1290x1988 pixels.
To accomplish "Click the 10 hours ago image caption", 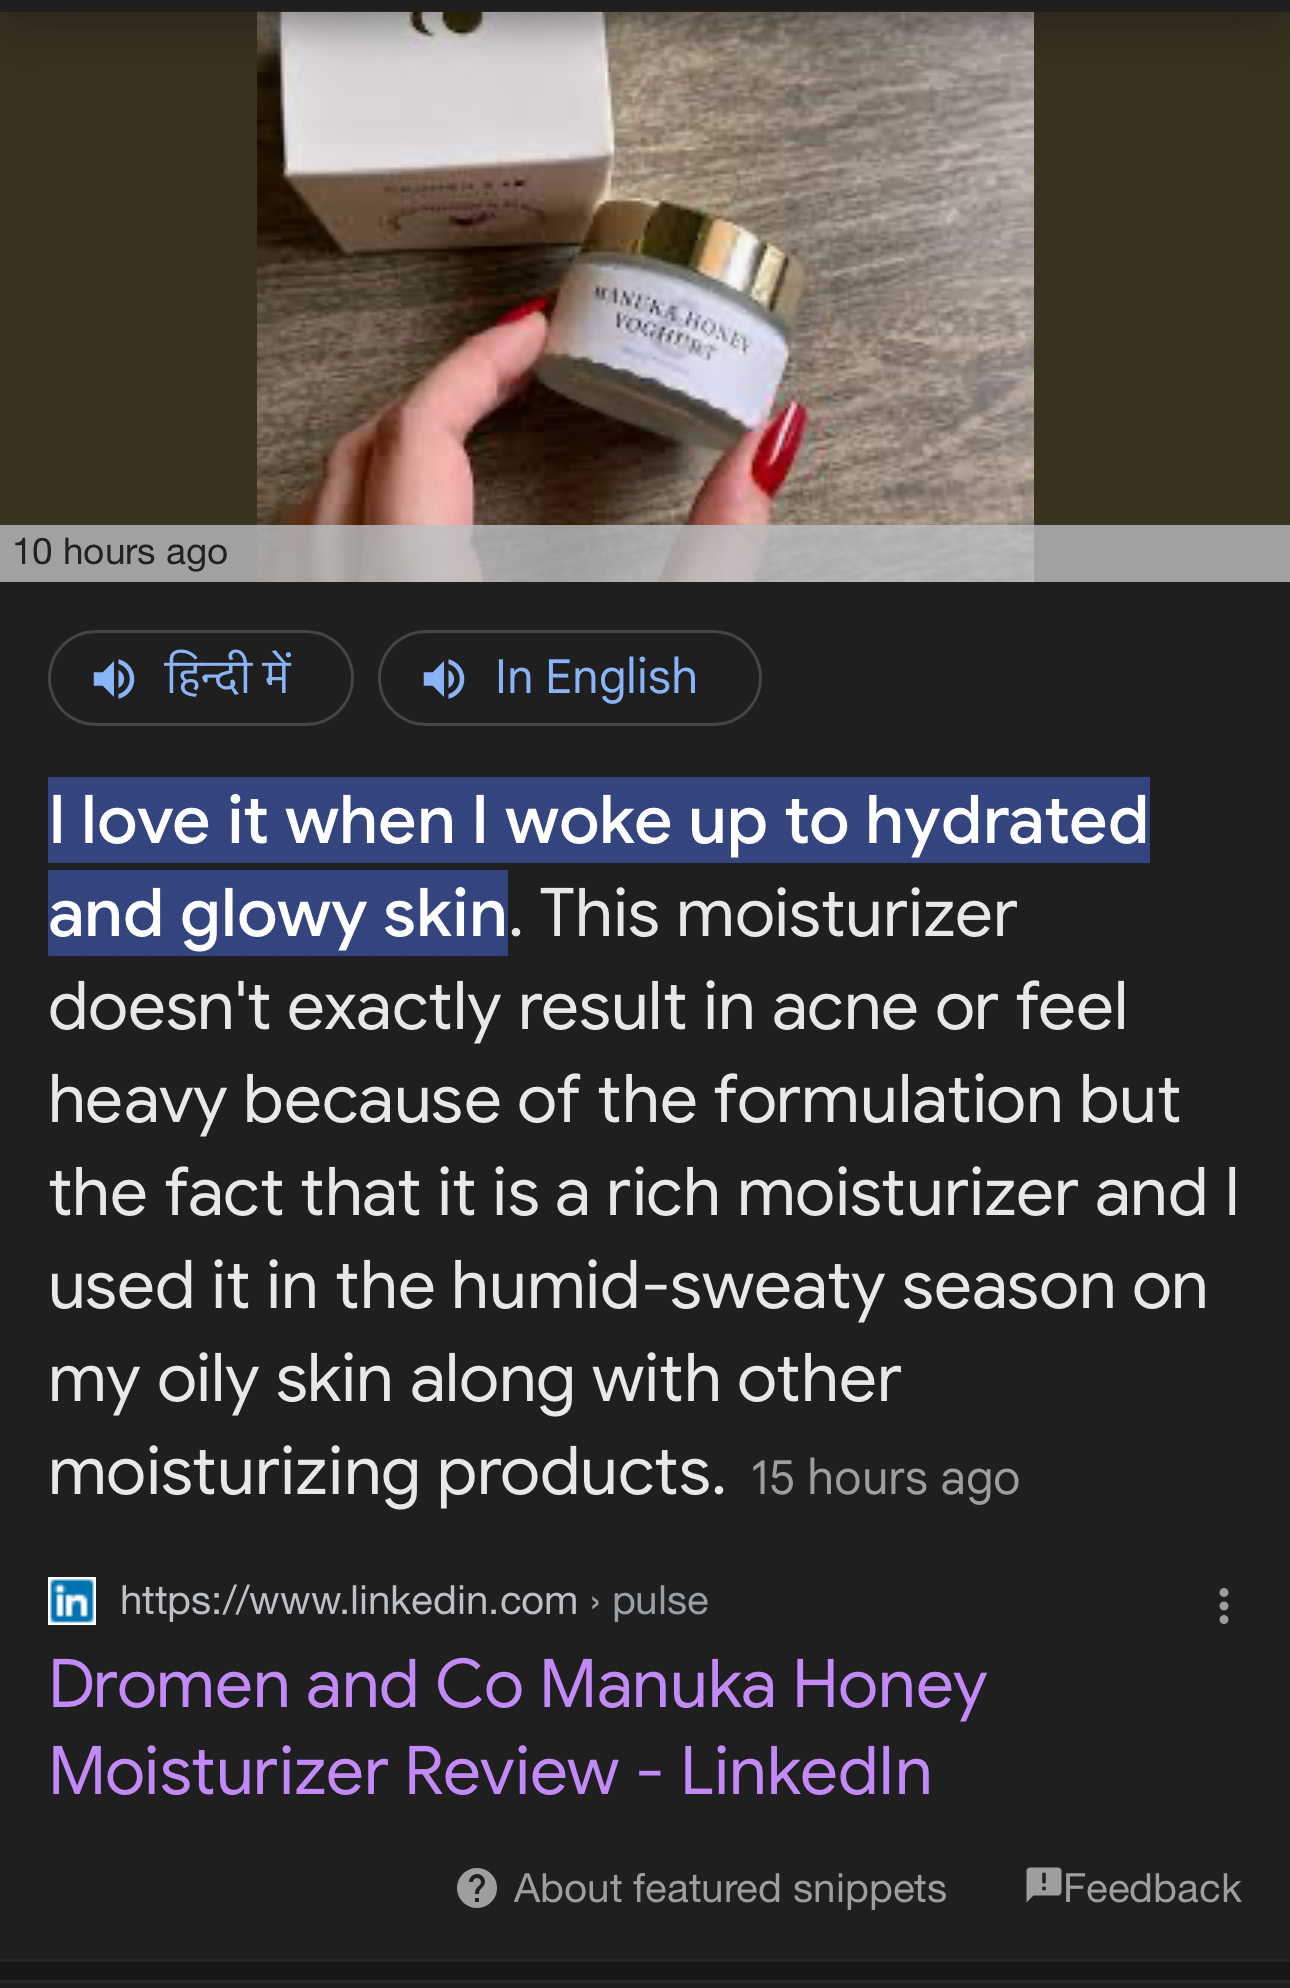I will (x=120, y=552).
